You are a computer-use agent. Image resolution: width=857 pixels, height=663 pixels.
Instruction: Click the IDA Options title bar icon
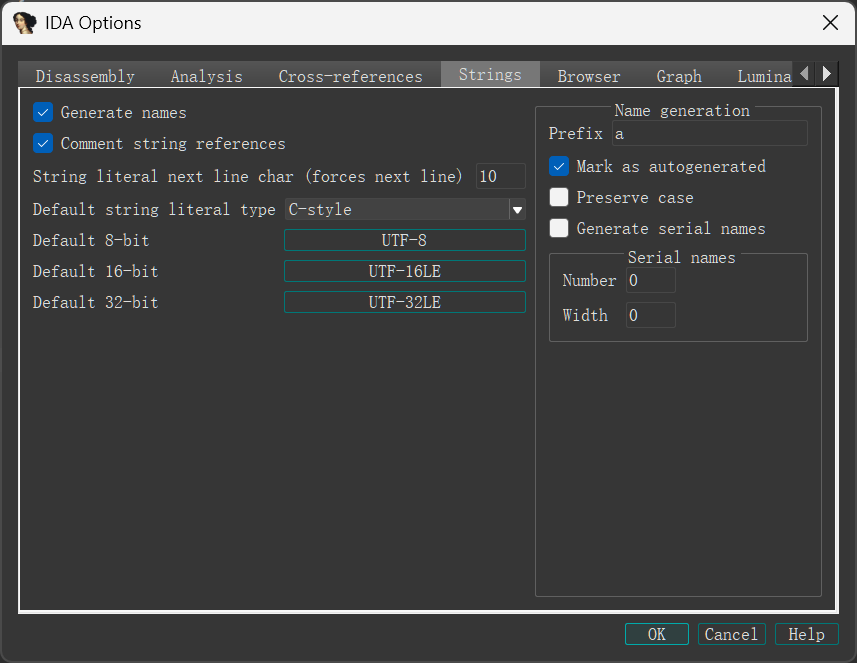click(24, 22)
